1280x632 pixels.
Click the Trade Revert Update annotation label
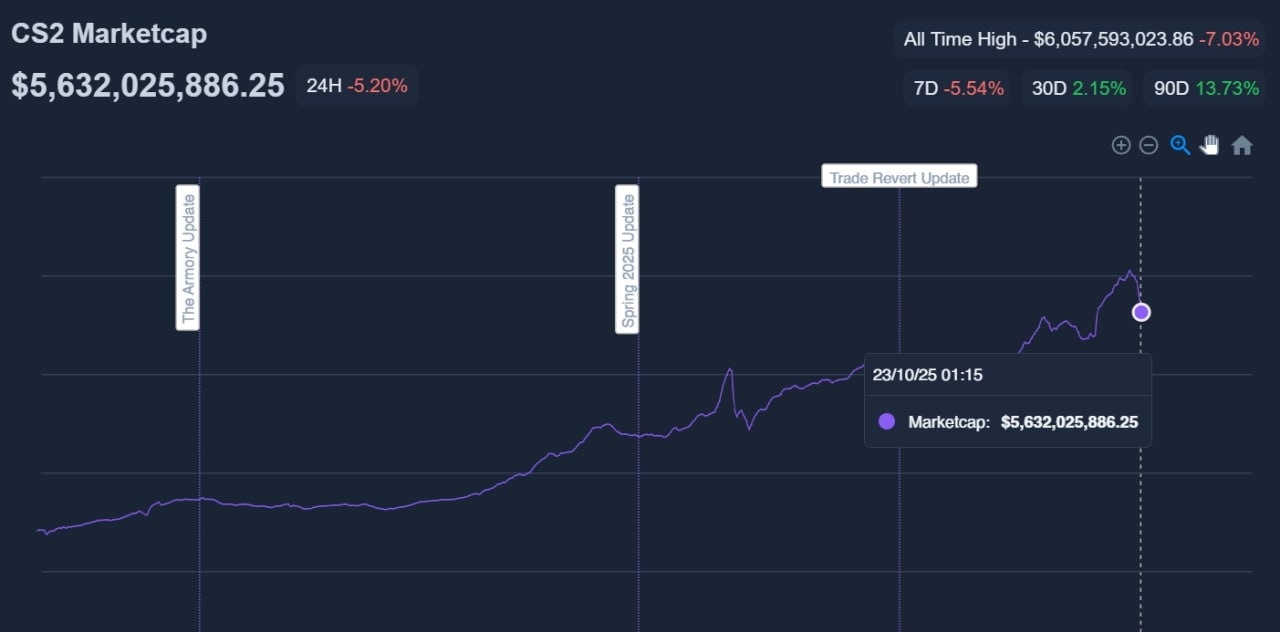899,177
